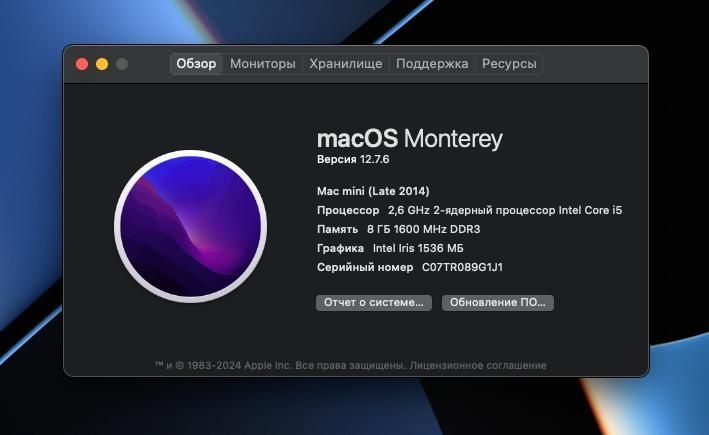Open the Хранилище tab
This screenshot has height=435, width=709.
(x=346, y=64)
